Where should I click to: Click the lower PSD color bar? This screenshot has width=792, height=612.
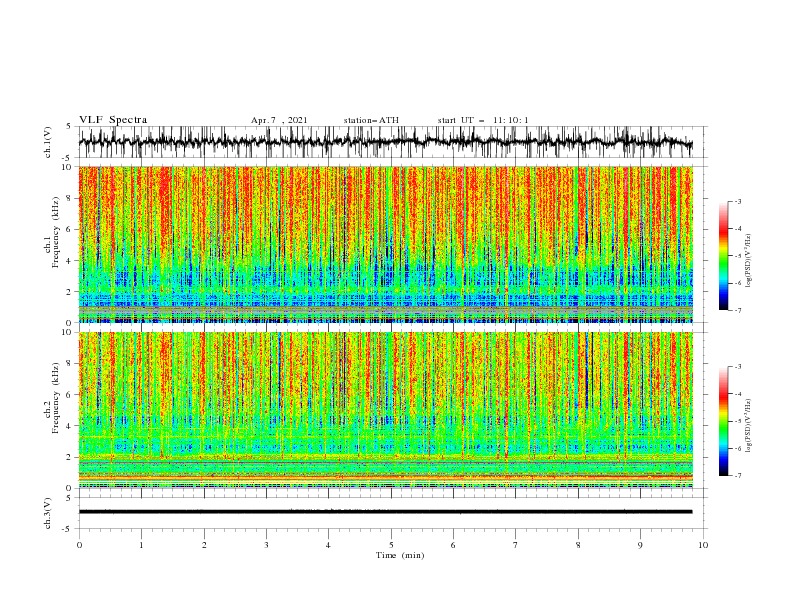[723, 421]
